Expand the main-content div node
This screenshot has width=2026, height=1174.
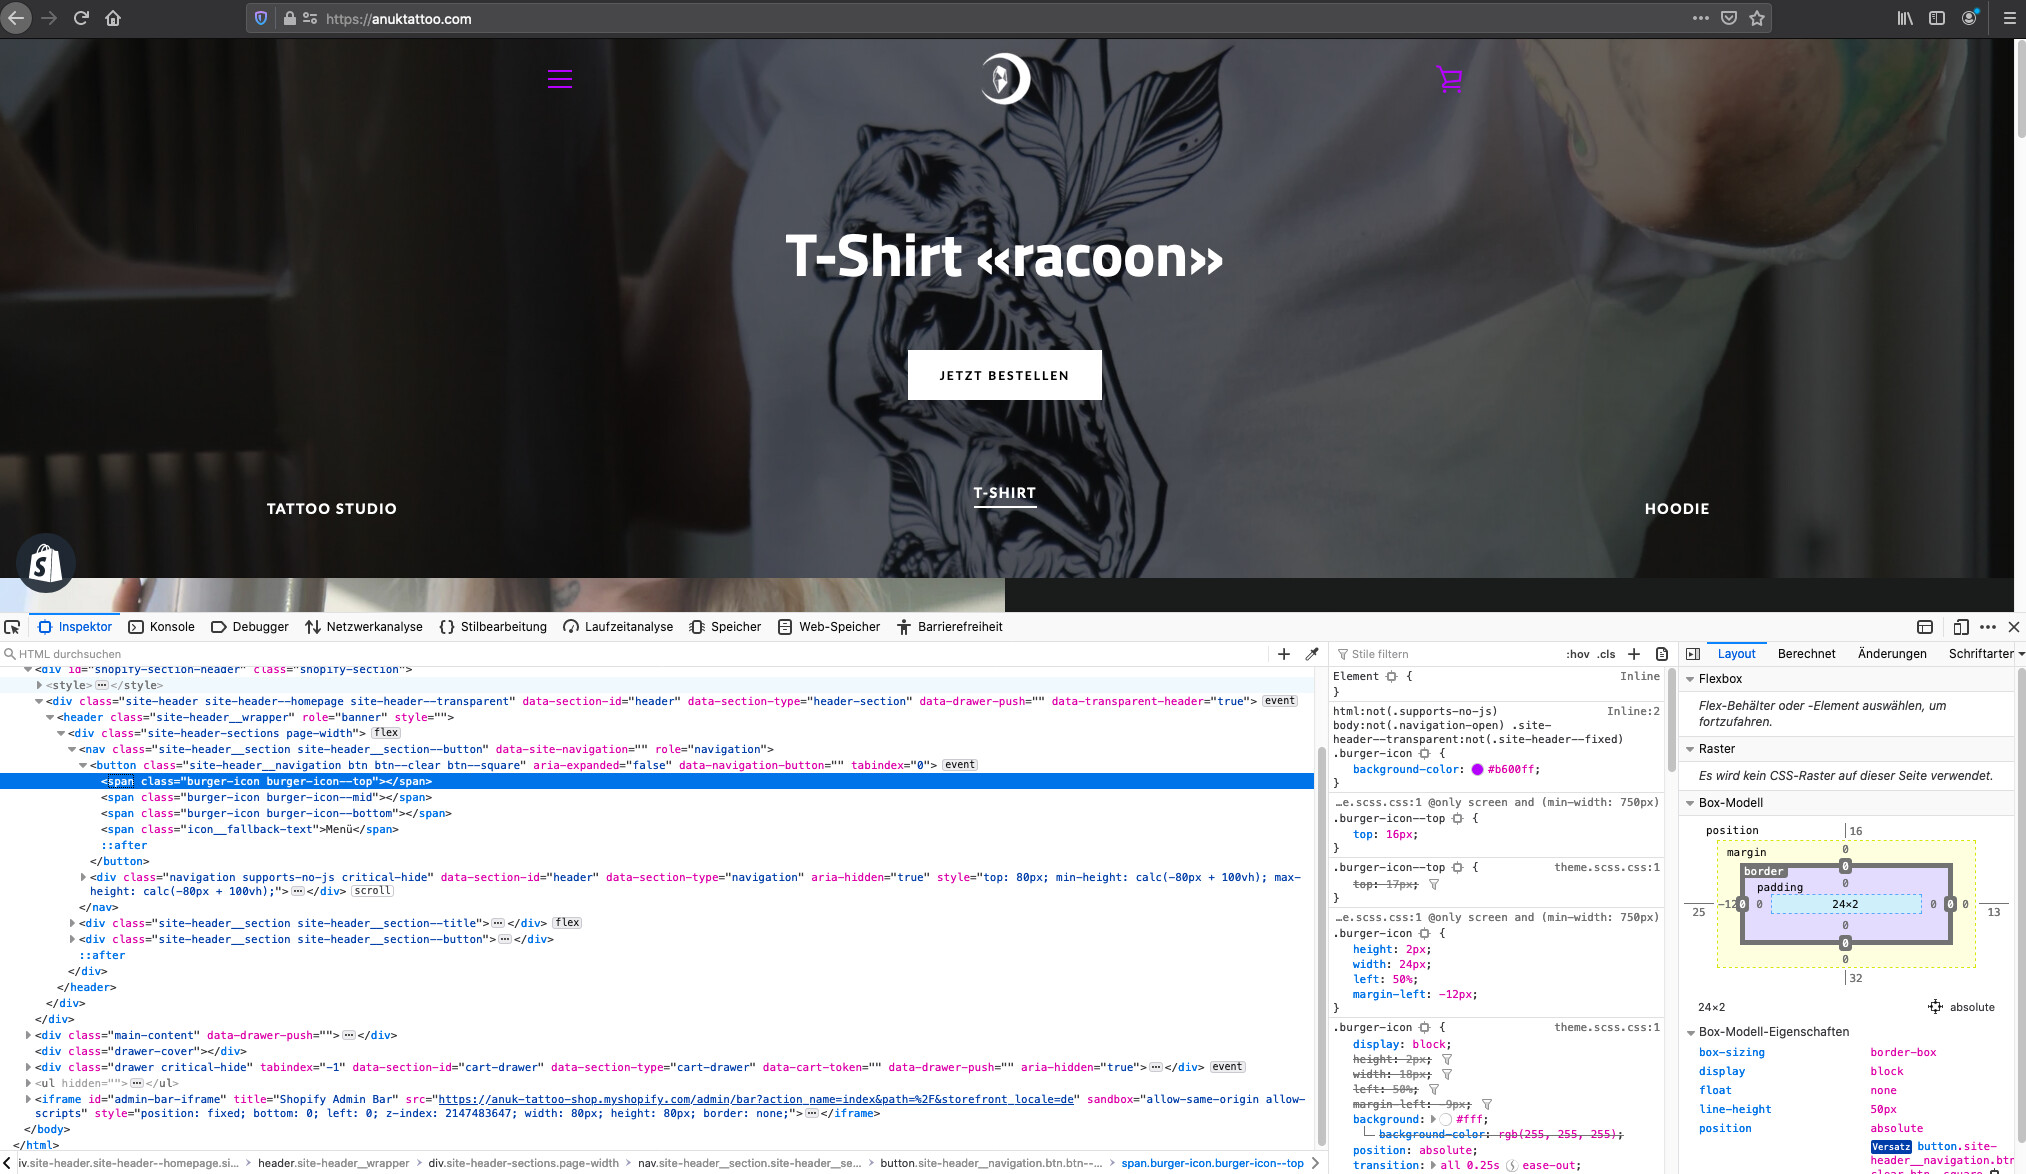(28, 1035)
